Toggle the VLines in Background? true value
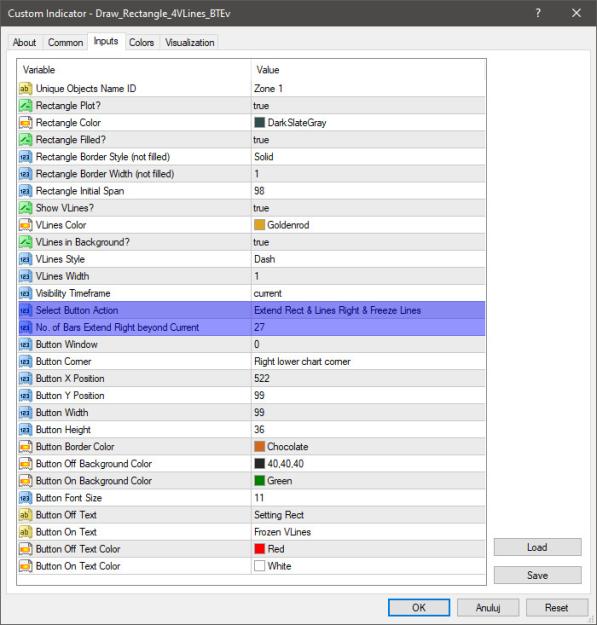Image resolution: width=597 pixels, height=625 pixels. (368, 242)
